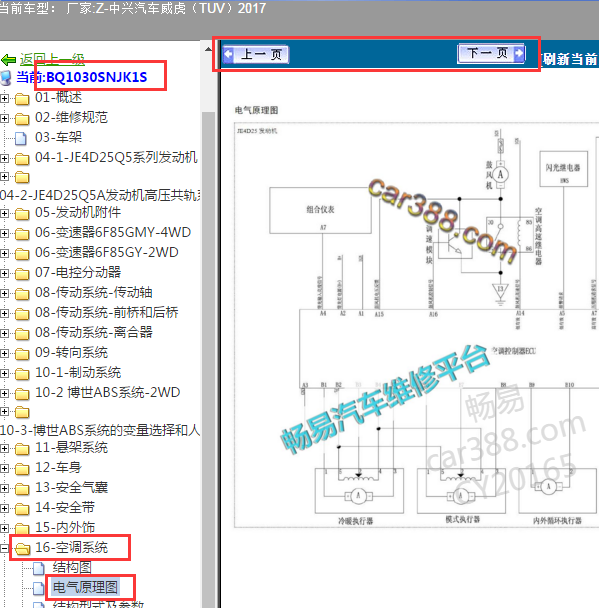599x608 pixels.
Task: Expand the 09-转向系统 node
Action: click(4, 353)
